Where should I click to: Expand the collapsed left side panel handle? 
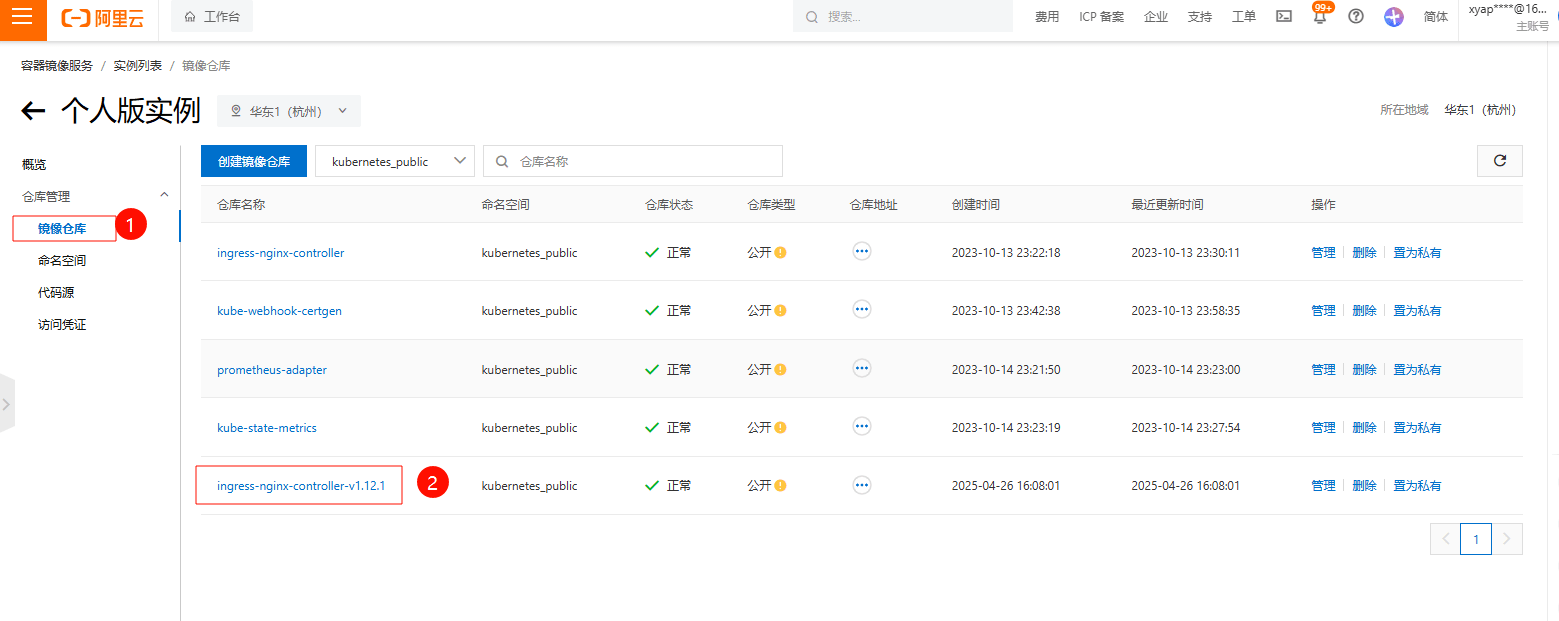point(6,404)
